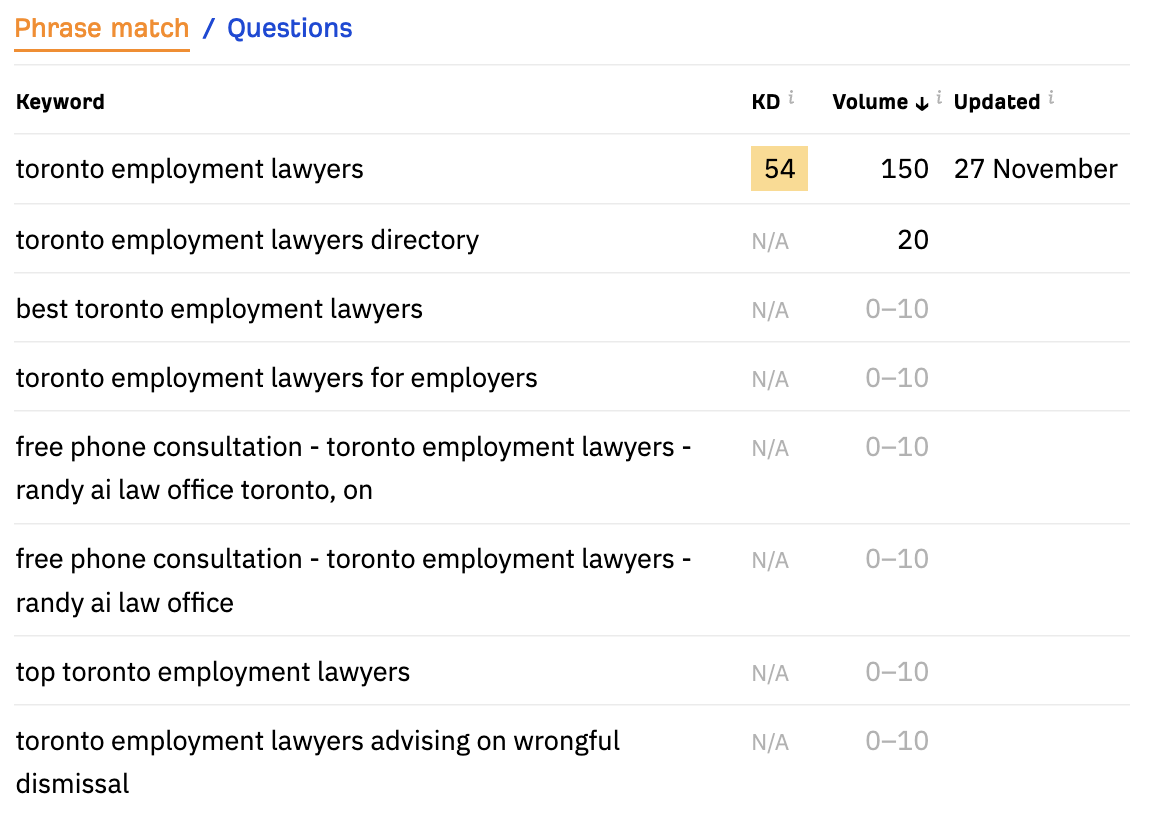Click the 27 November updated date
The image size is (1156, 840).
point(1035,169)
